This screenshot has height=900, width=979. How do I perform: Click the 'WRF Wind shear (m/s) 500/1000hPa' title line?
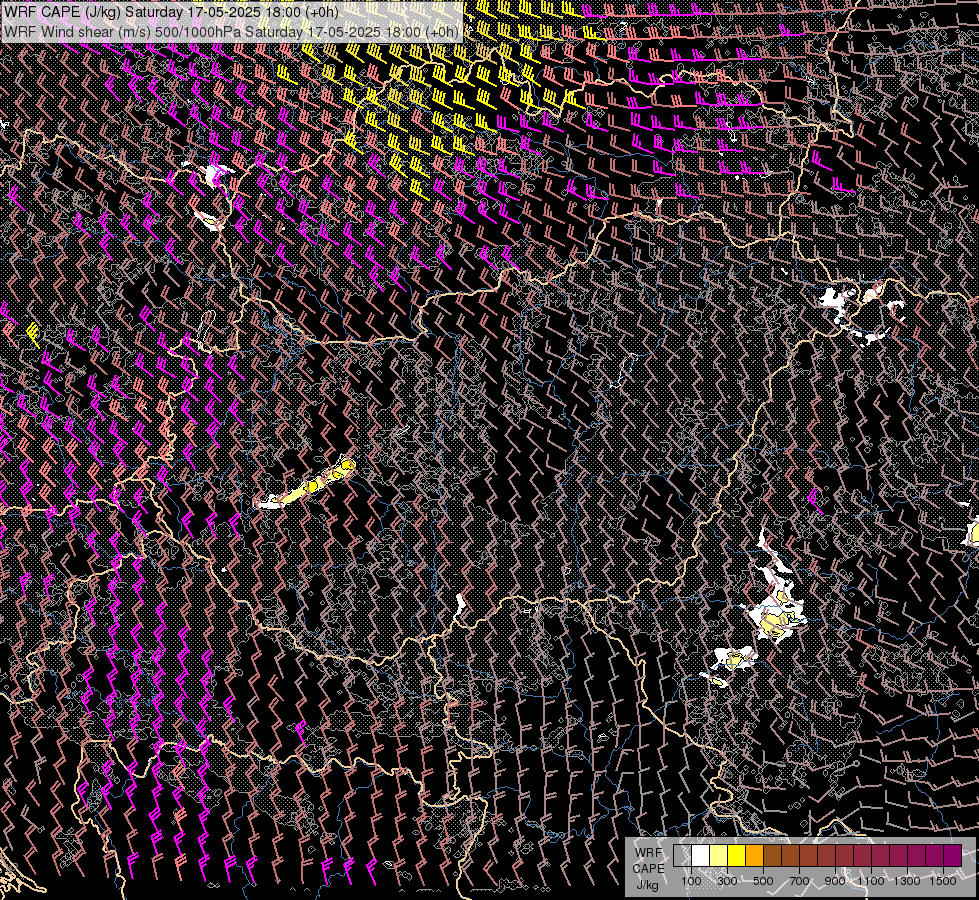231,31
